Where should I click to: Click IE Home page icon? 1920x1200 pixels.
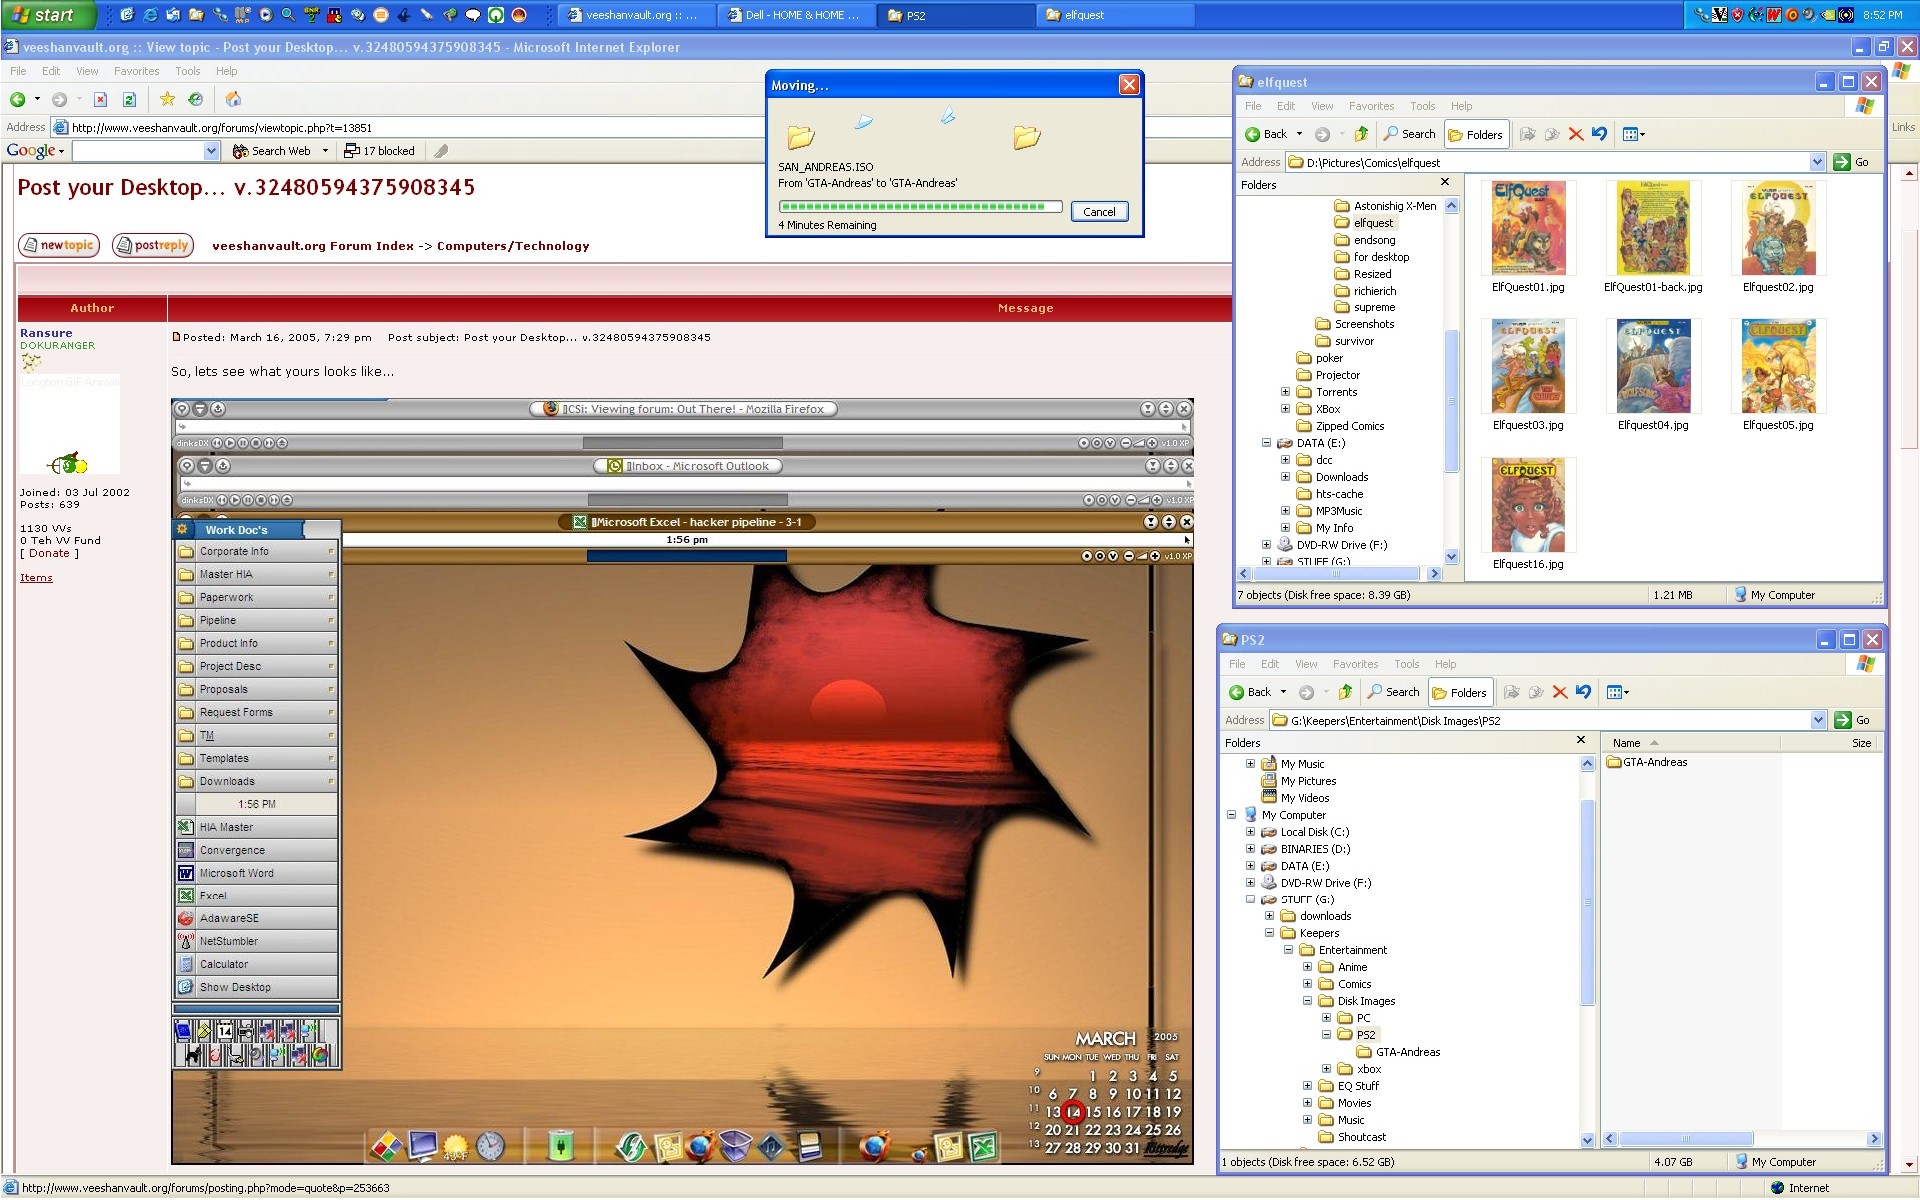tap(233, 99)
